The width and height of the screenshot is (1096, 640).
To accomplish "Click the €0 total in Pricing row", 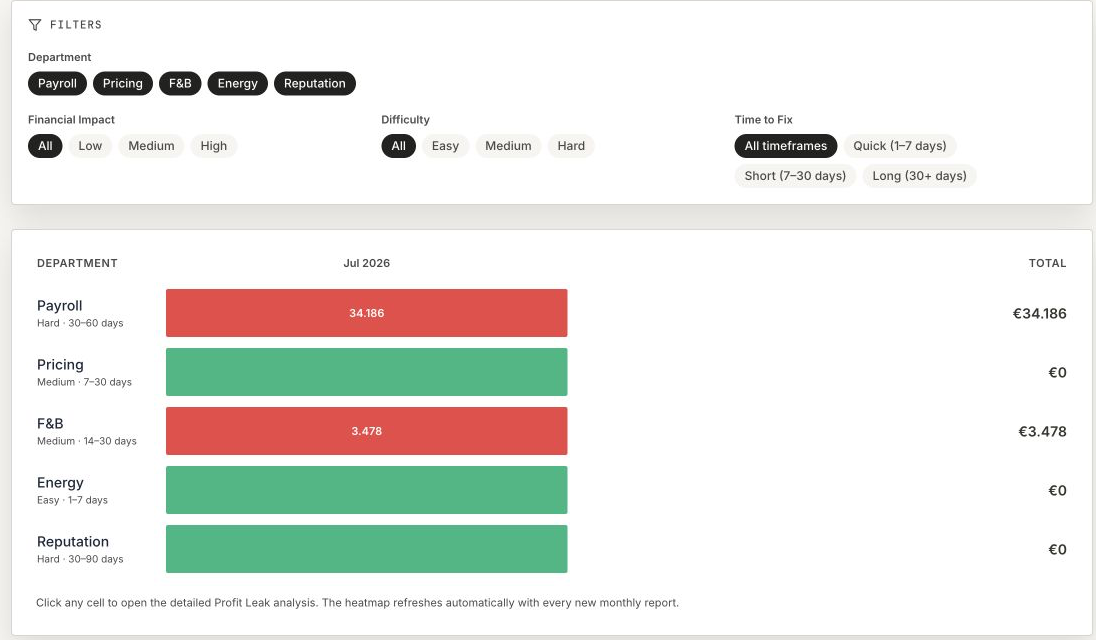I will (x=1058, y=372).
